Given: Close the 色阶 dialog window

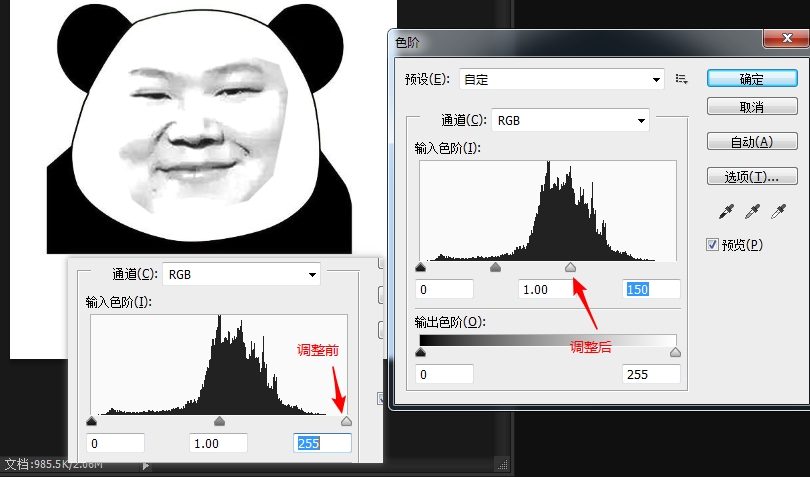Looking at the screenshot, I should coord(786,38).
